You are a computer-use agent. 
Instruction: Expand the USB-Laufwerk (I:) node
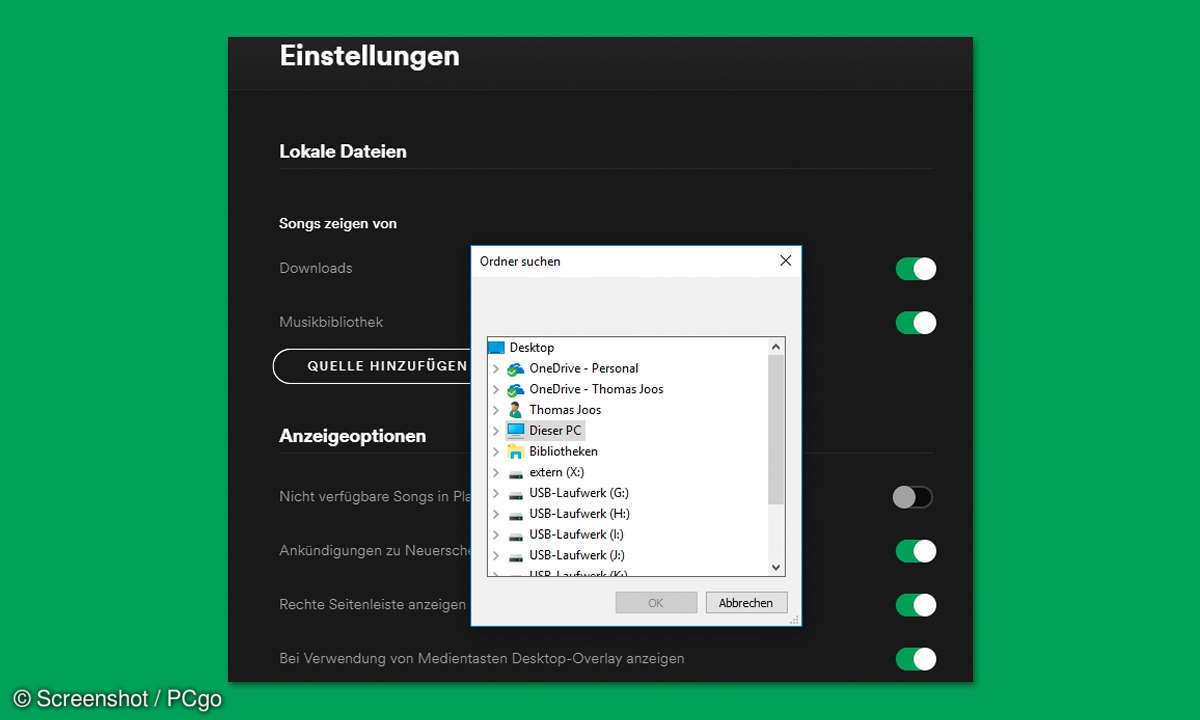[x=496, y=535]
